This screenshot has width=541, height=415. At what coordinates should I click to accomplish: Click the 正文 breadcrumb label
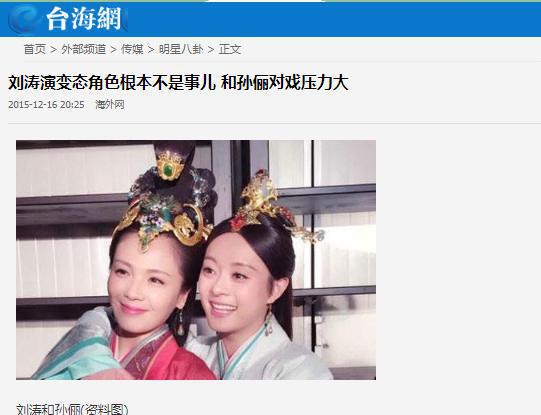click(x=230, y=49)
